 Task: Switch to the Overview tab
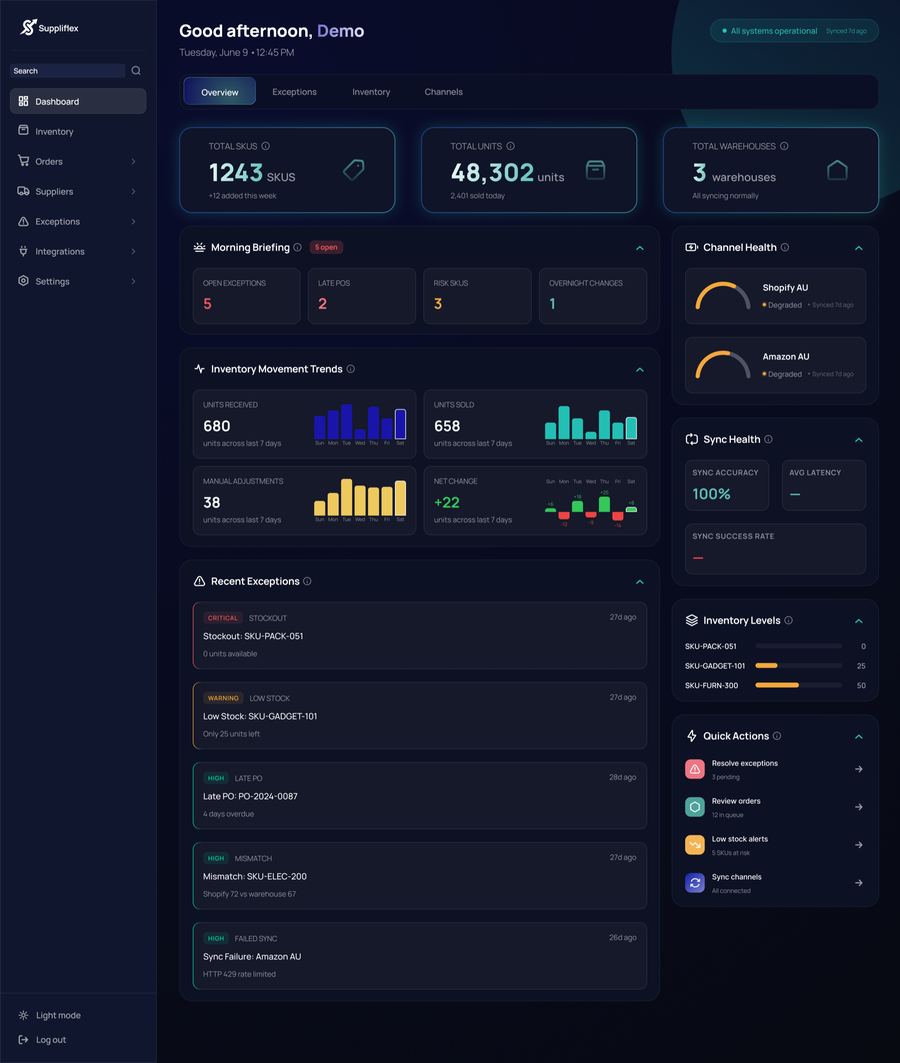click(220, 92)
